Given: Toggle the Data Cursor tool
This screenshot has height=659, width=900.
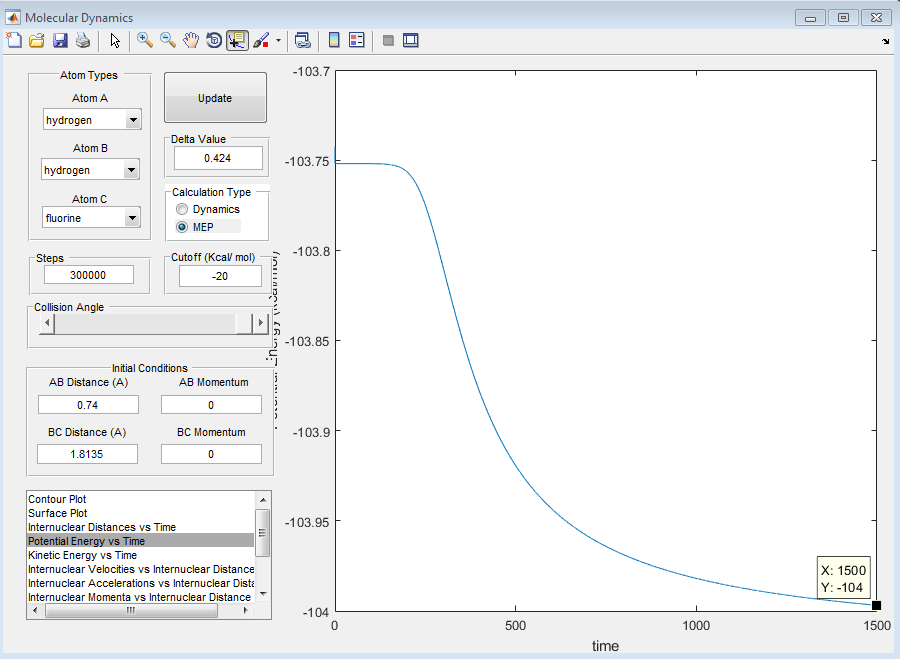Looking at the screenshot, I should 237,40.
